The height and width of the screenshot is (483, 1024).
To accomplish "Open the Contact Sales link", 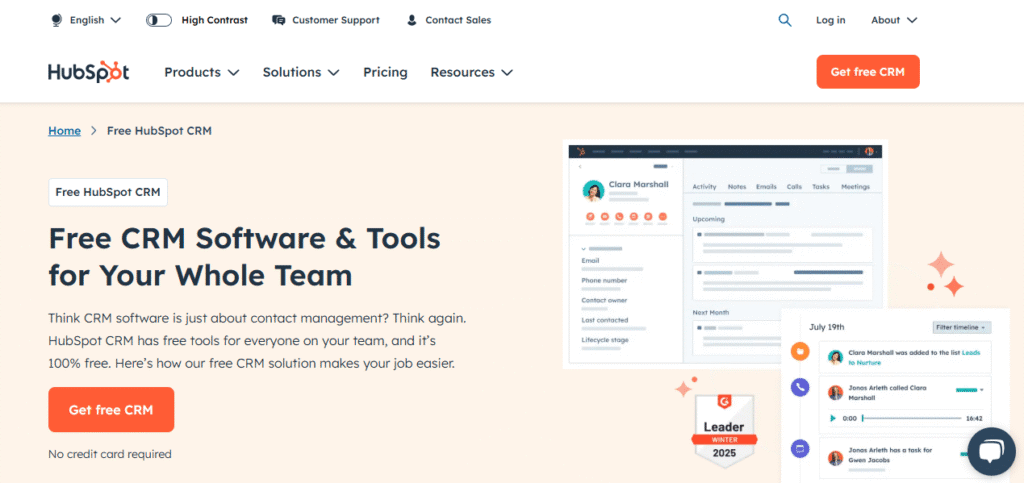I will (458, 20).
